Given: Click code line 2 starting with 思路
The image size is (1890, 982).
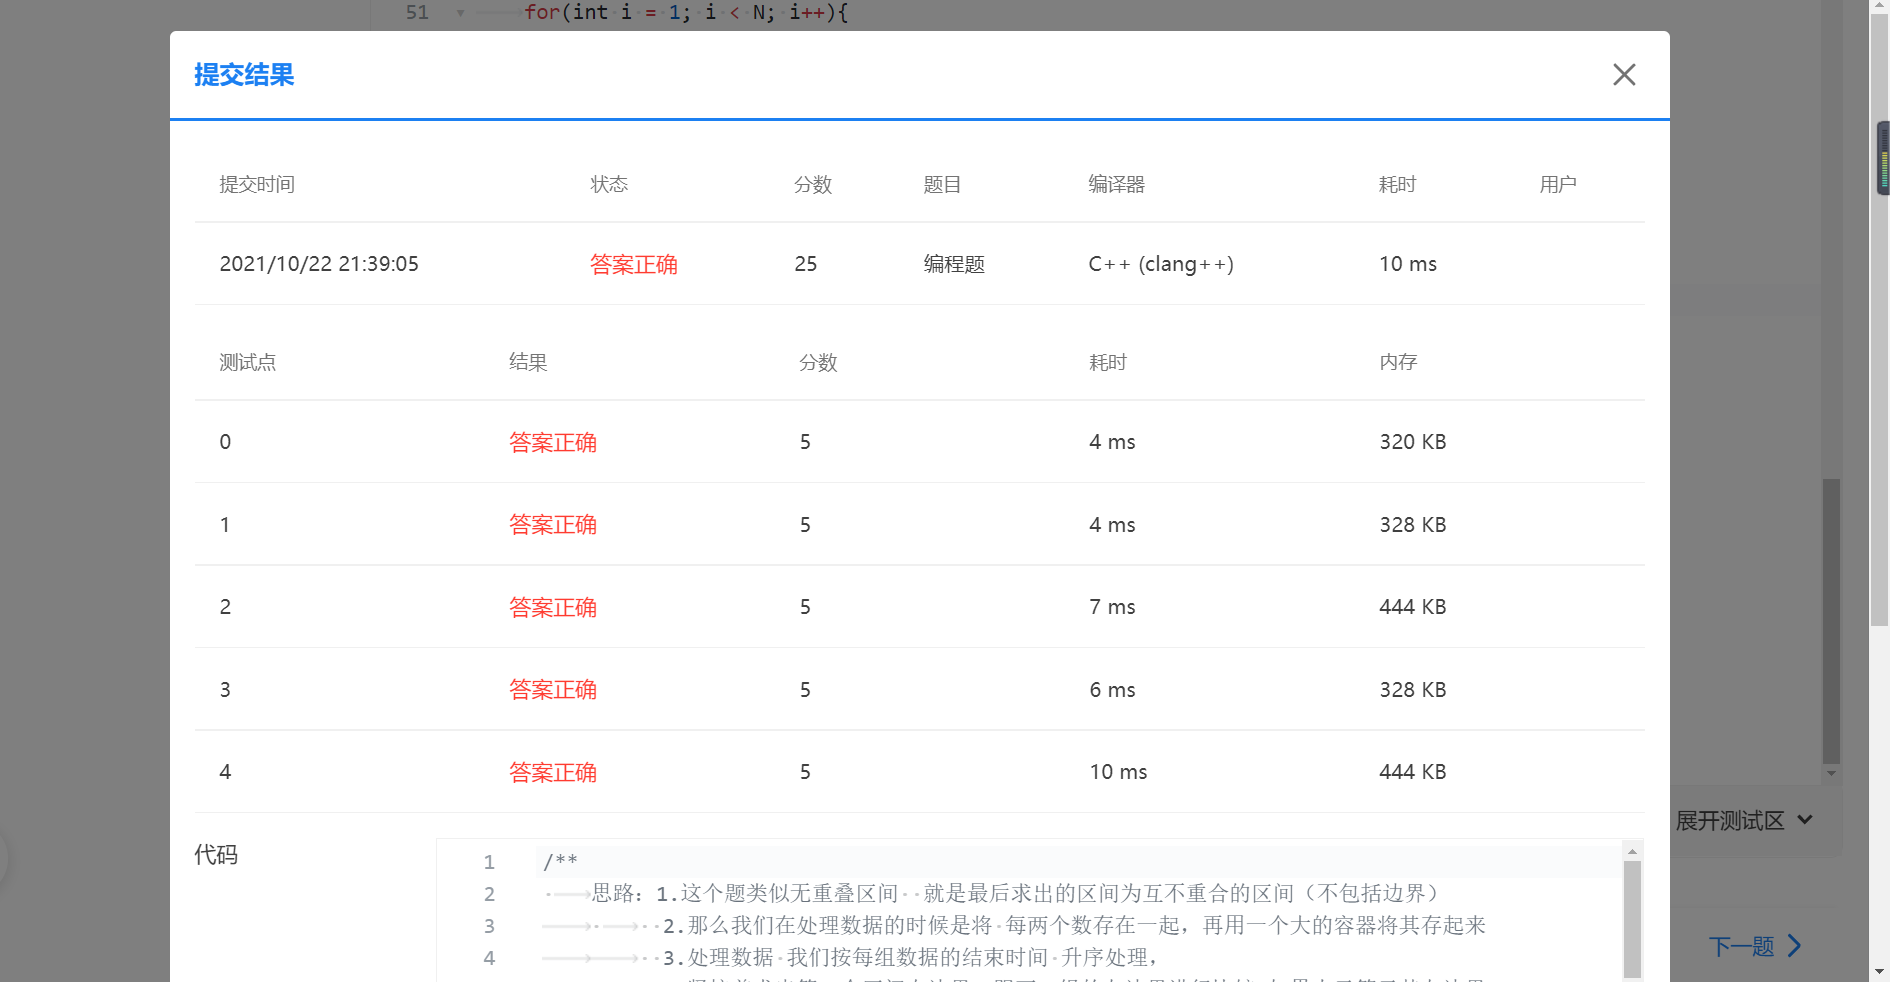Looking at the screenshot, I should point(1016,893).
